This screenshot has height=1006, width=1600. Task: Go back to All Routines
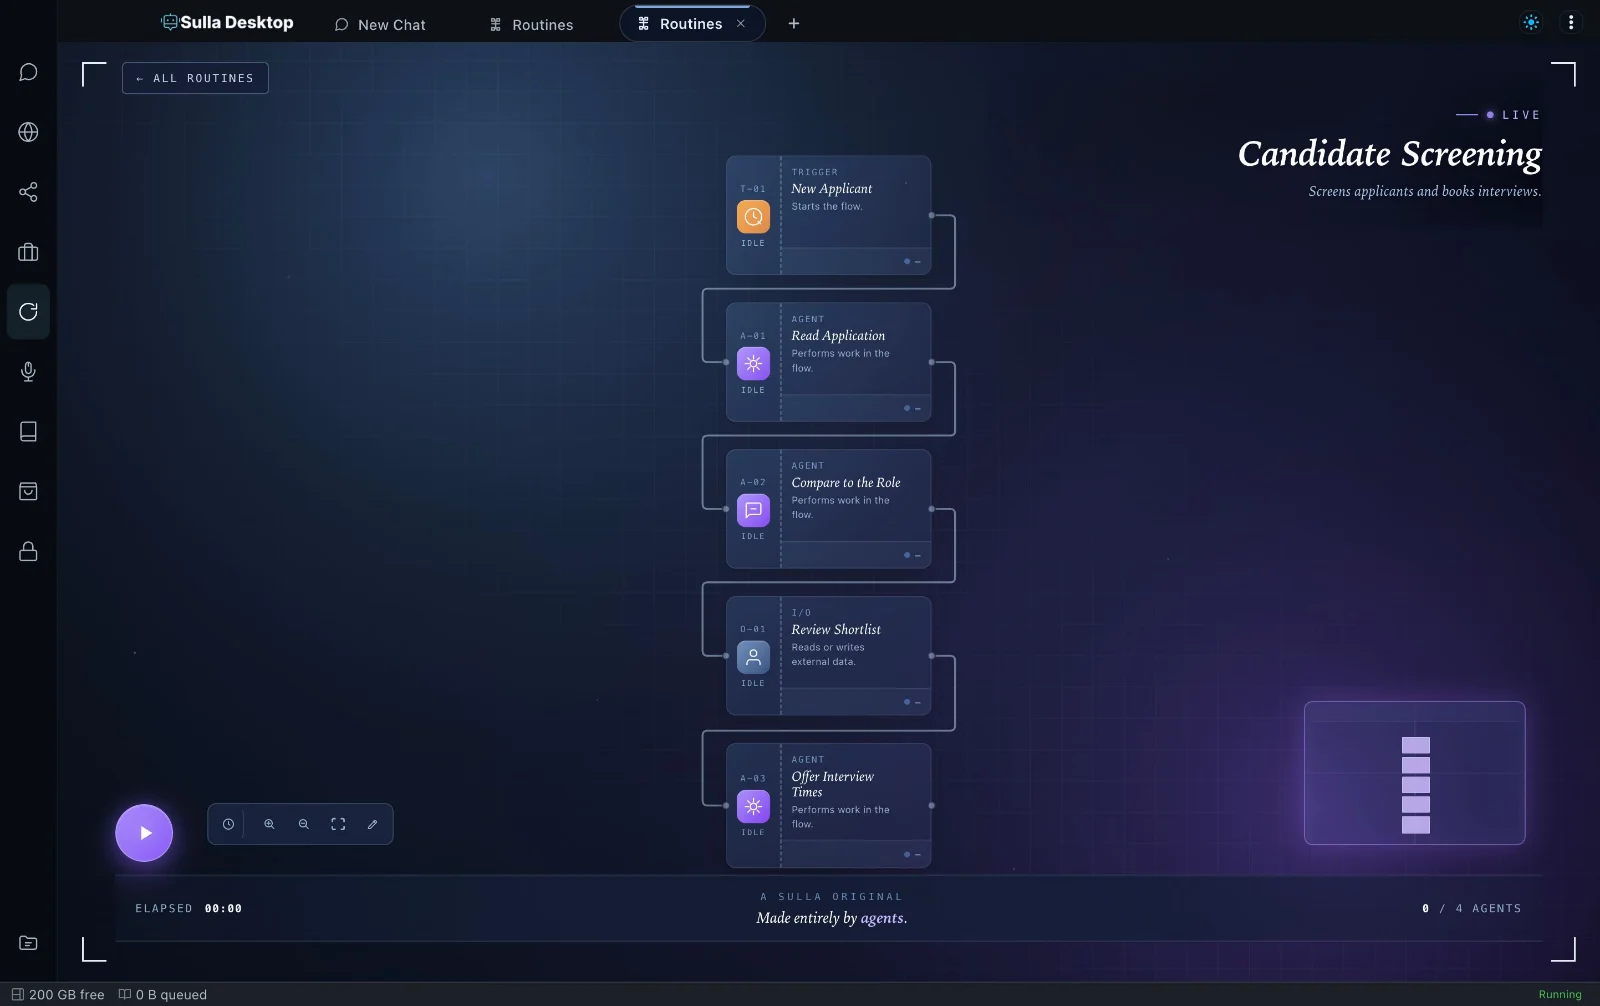[195, 78]
